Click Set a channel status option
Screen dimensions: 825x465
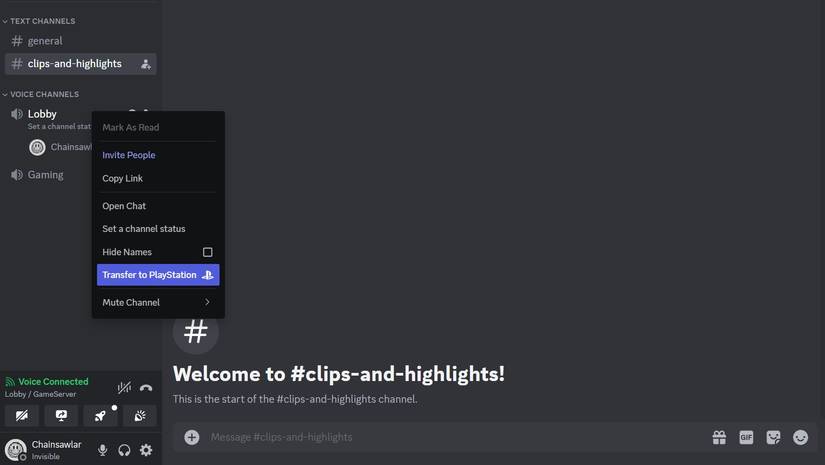(x=158, y=229)
